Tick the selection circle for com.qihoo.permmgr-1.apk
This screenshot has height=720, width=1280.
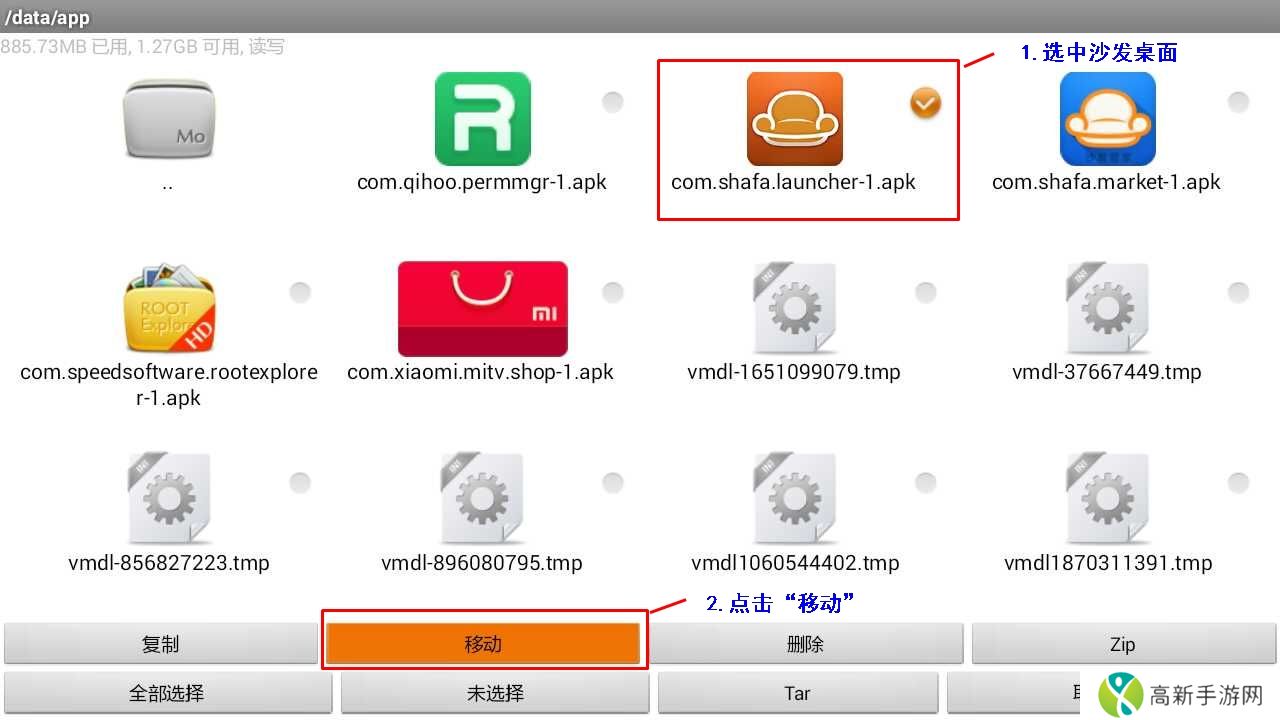[612, 102]
